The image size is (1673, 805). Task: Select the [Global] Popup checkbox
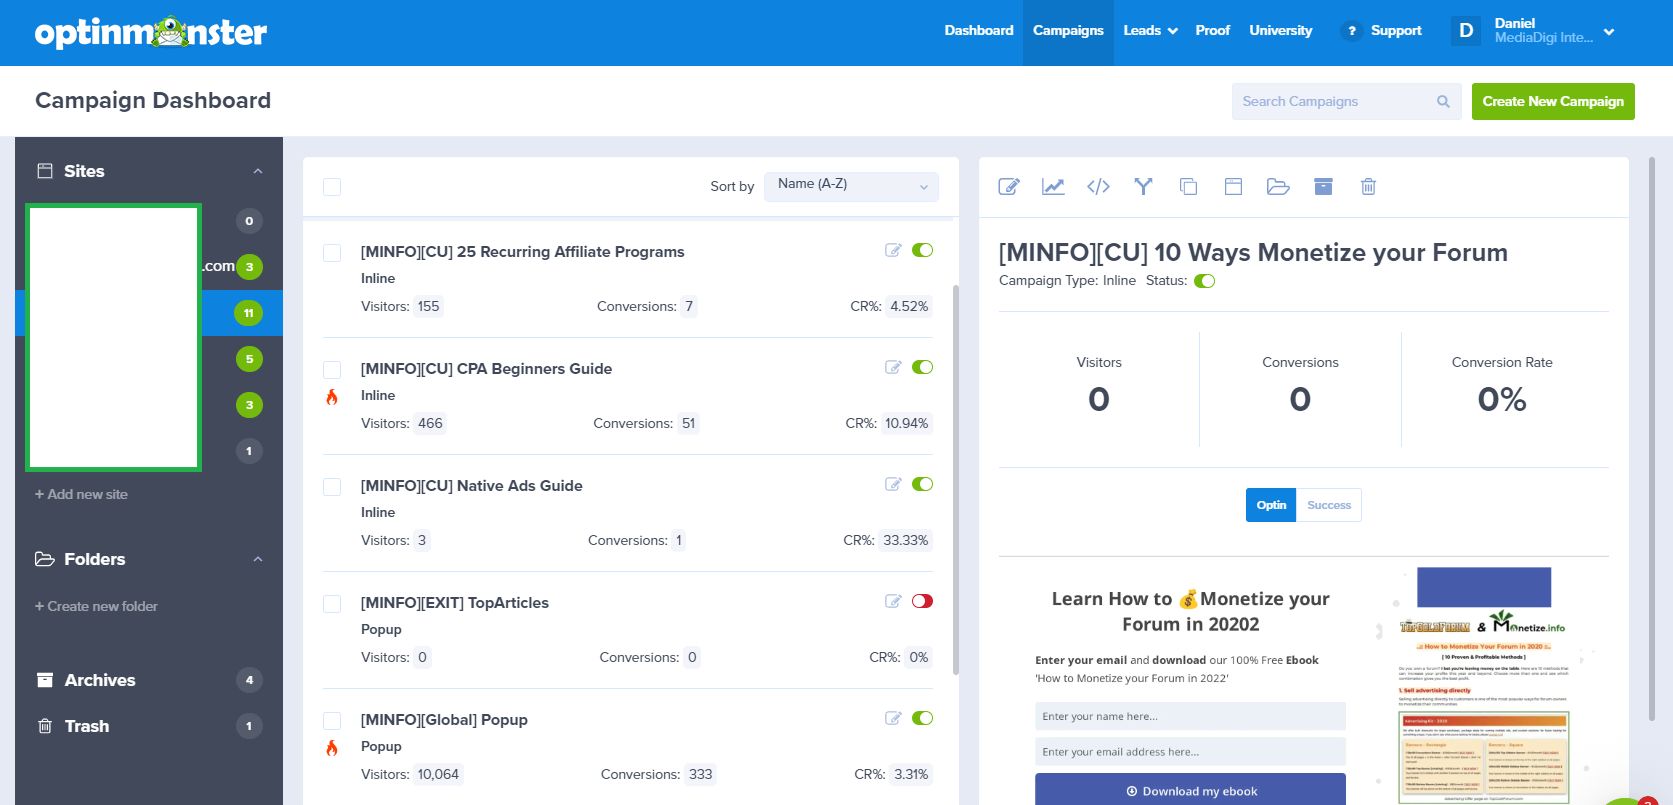coord(332,721)
